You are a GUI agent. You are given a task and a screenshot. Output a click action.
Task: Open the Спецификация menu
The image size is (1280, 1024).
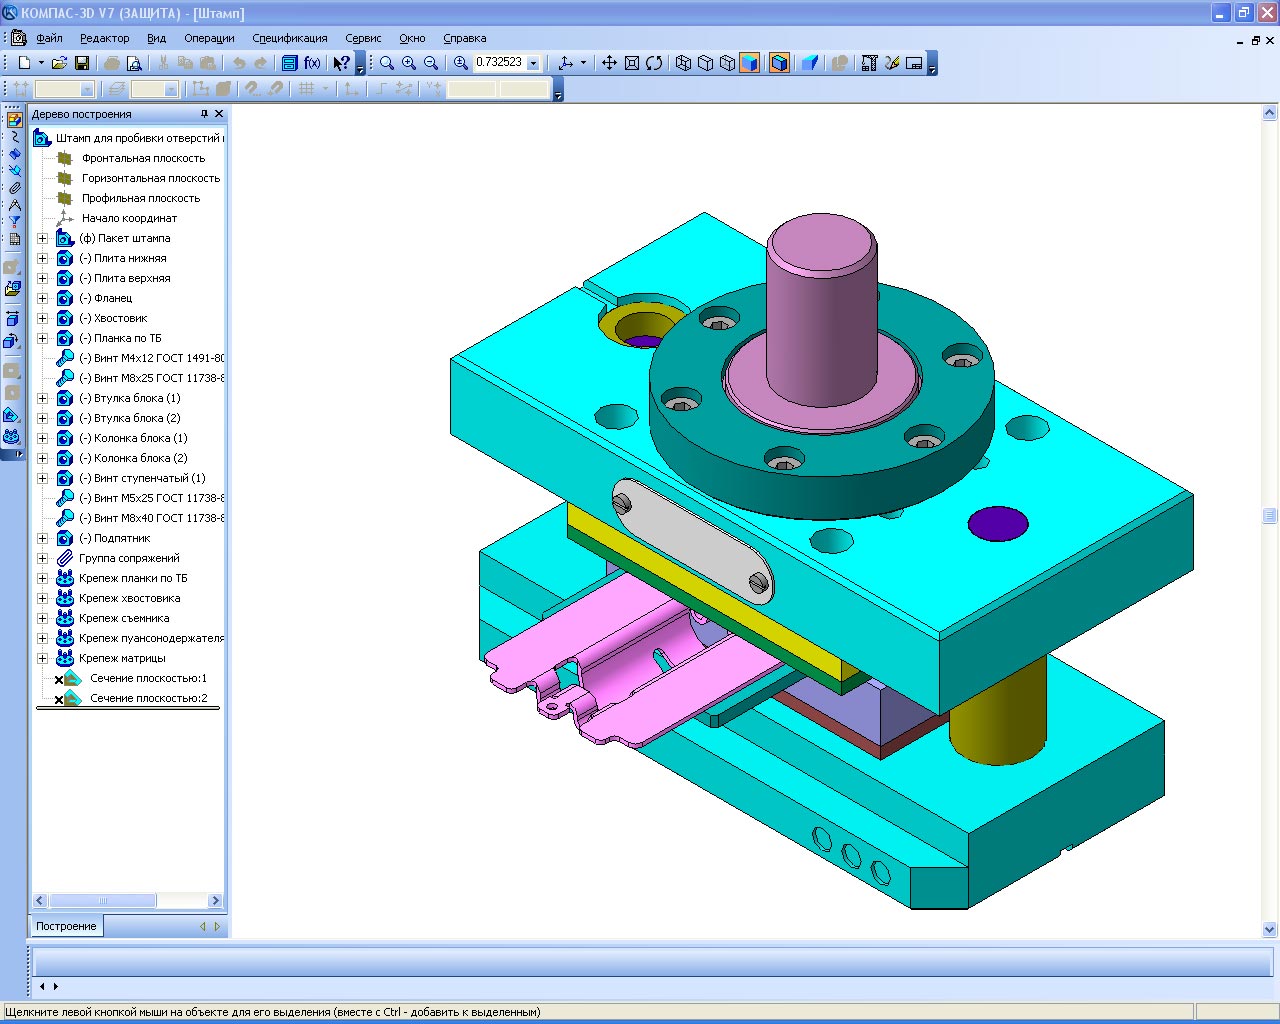(290, 38)
